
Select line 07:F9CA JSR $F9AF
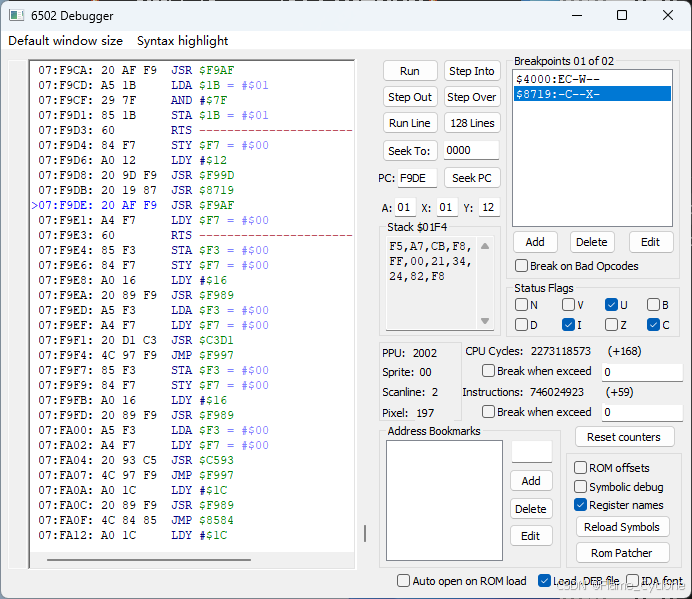(x=192, y=70)
